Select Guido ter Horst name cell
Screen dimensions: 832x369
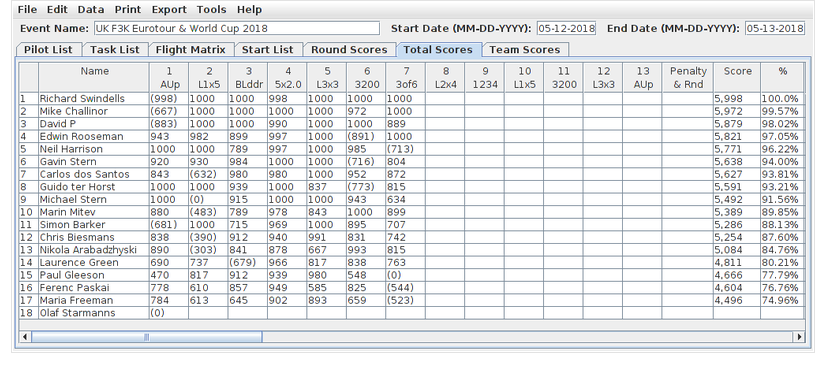(x=94, y=187)
